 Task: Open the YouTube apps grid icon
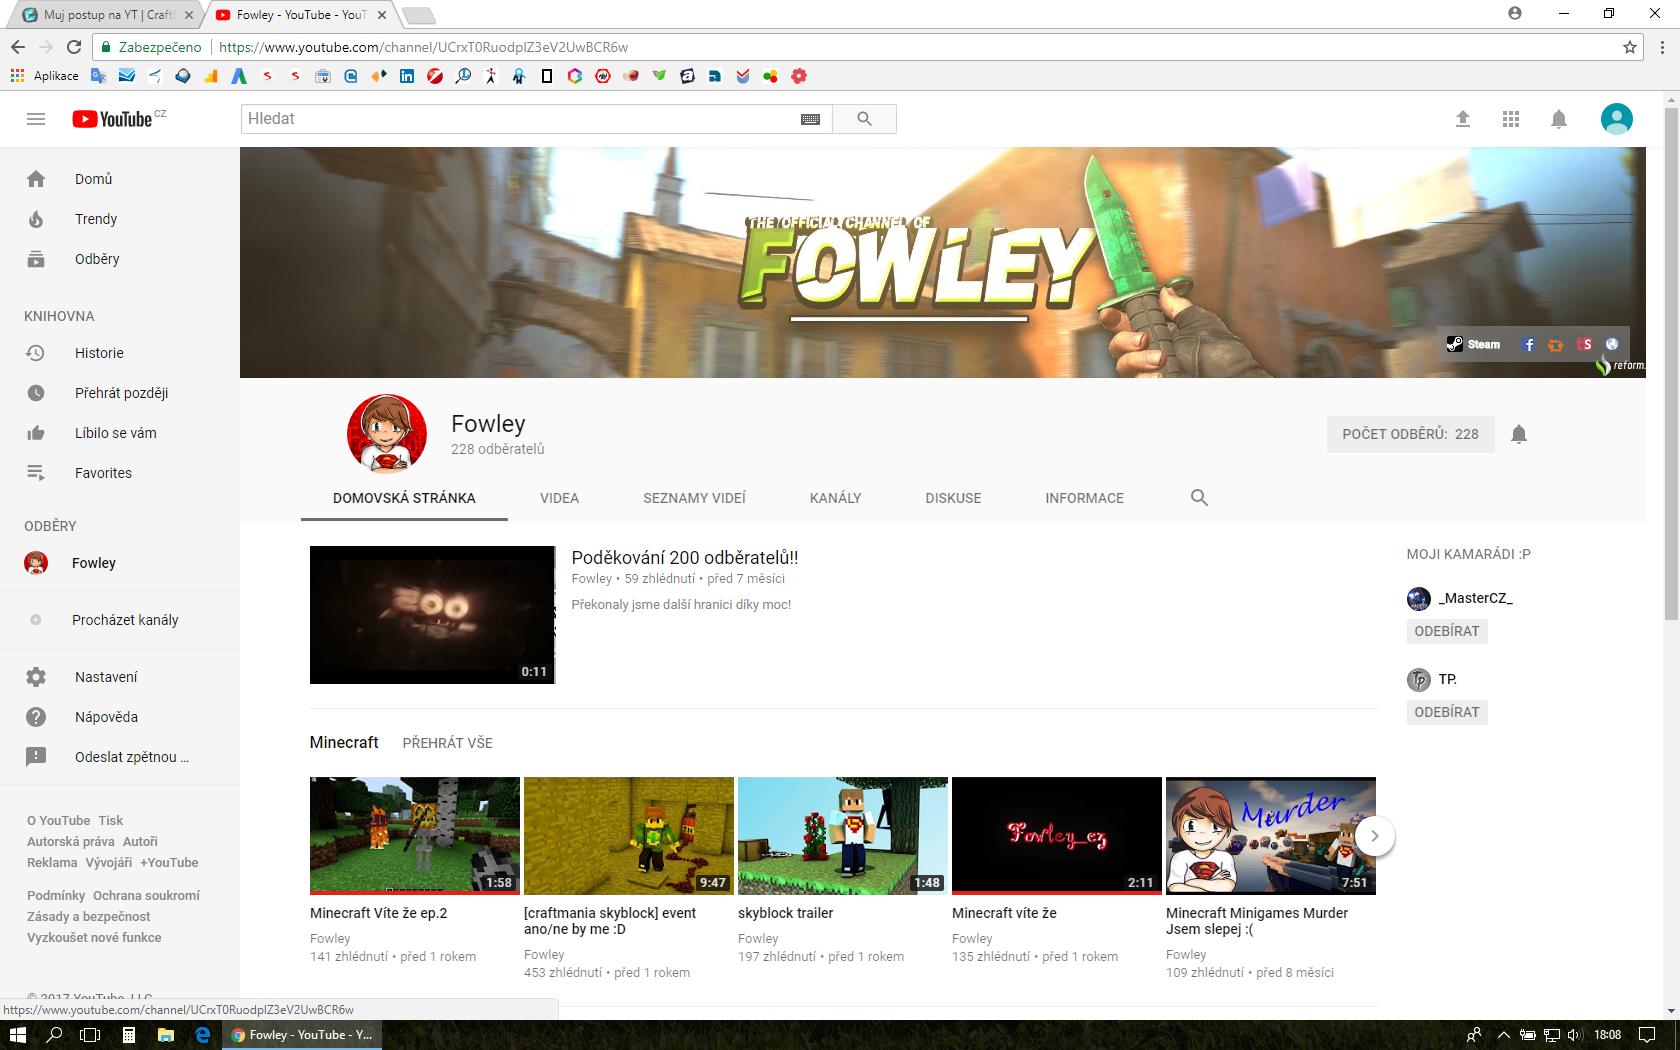1510,119
